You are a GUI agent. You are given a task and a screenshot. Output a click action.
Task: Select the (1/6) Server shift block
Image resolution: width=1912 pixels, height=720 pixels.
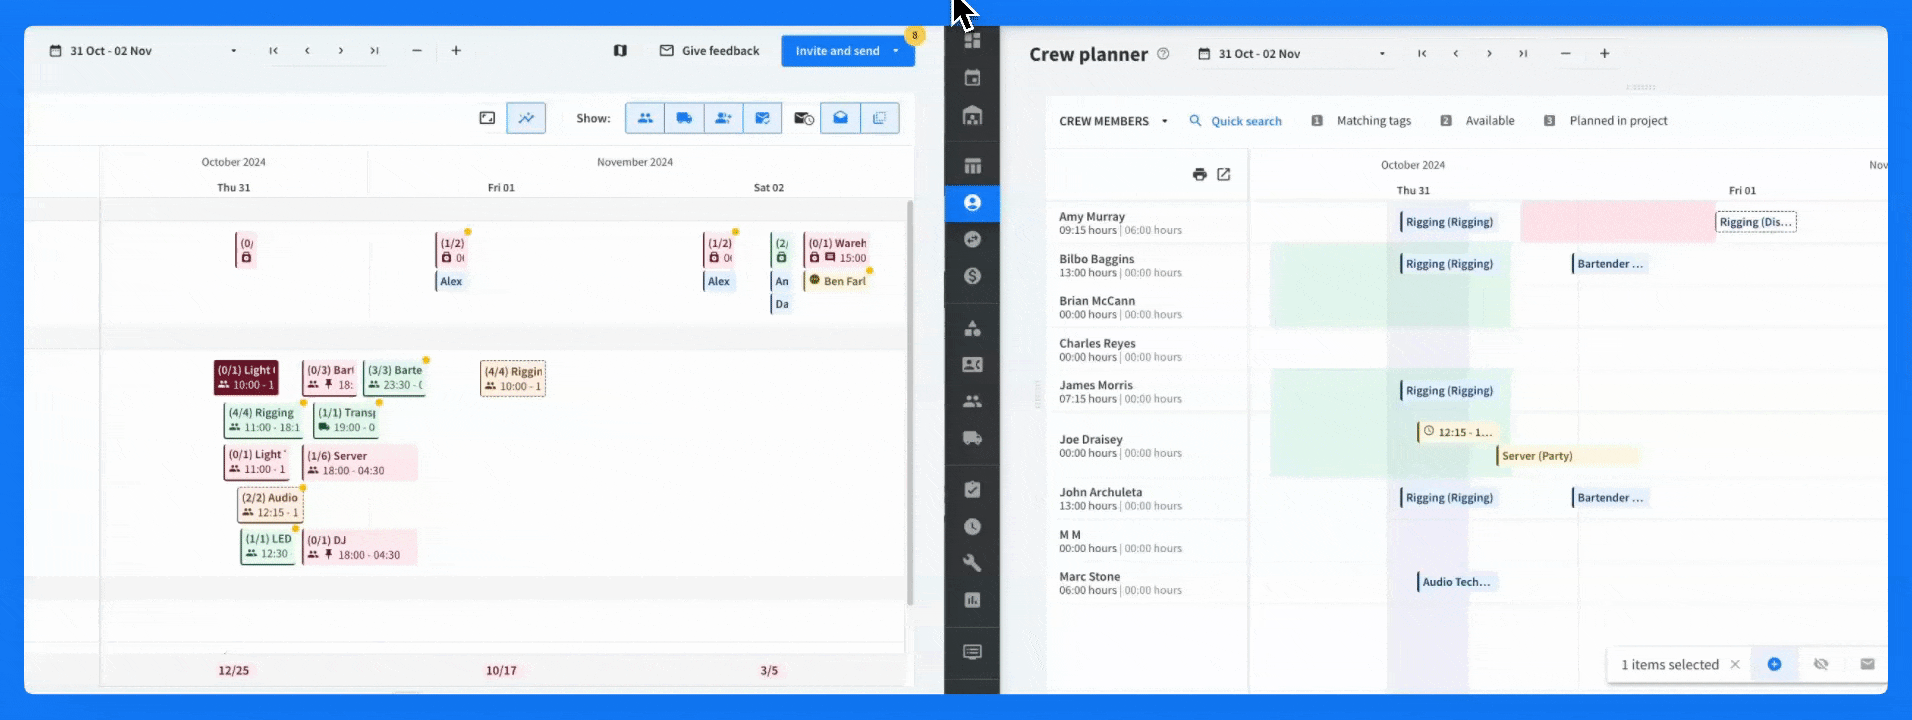[360, 463]
